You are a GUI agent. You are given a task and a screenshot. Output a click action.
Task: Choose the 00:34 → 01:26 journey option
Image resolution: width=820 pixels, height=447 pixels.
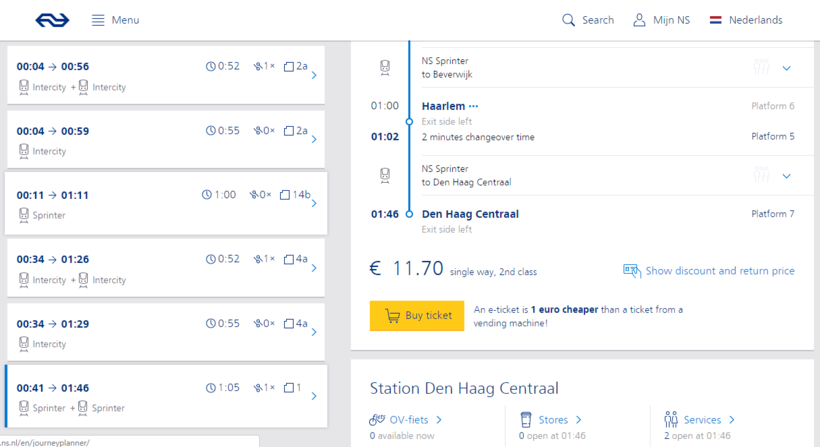click(x=165, y=268)
